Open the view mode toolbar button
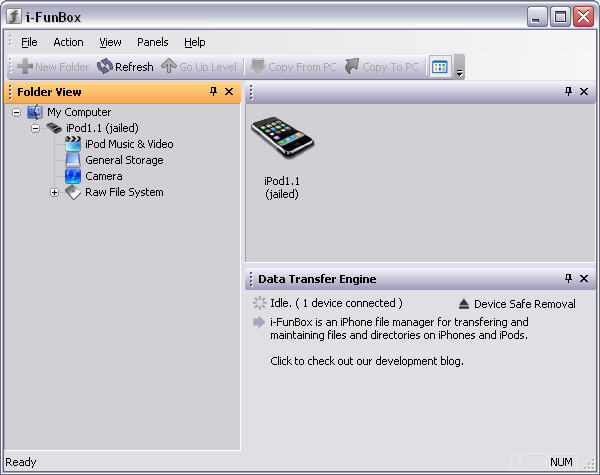The height and width of the screenshot is (475, 600). tap(439, 67)
